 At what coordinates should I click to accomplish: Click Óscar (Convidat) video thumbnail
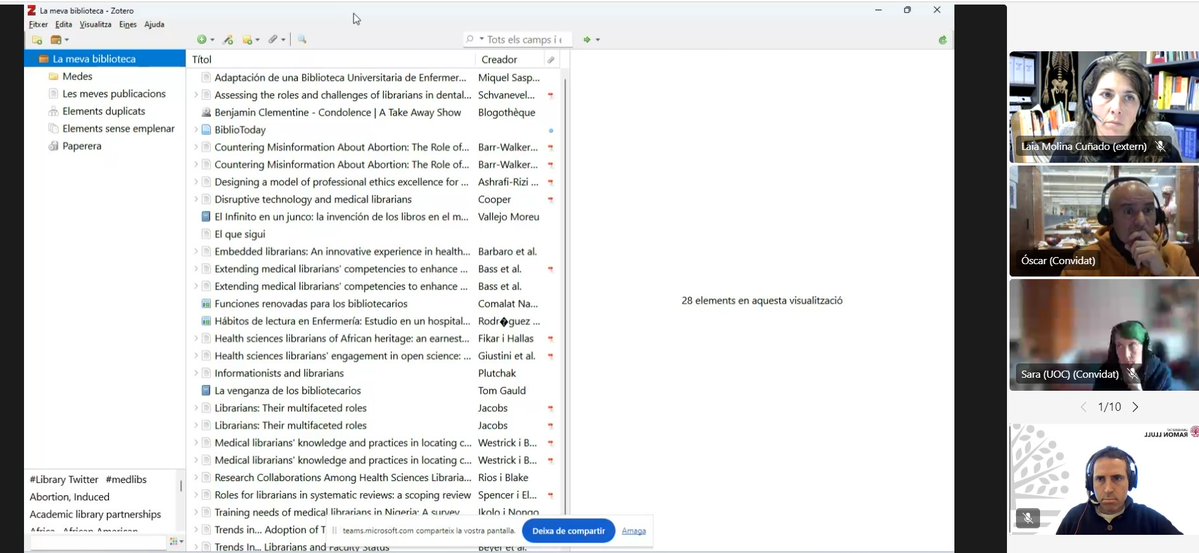[1103, 220]
